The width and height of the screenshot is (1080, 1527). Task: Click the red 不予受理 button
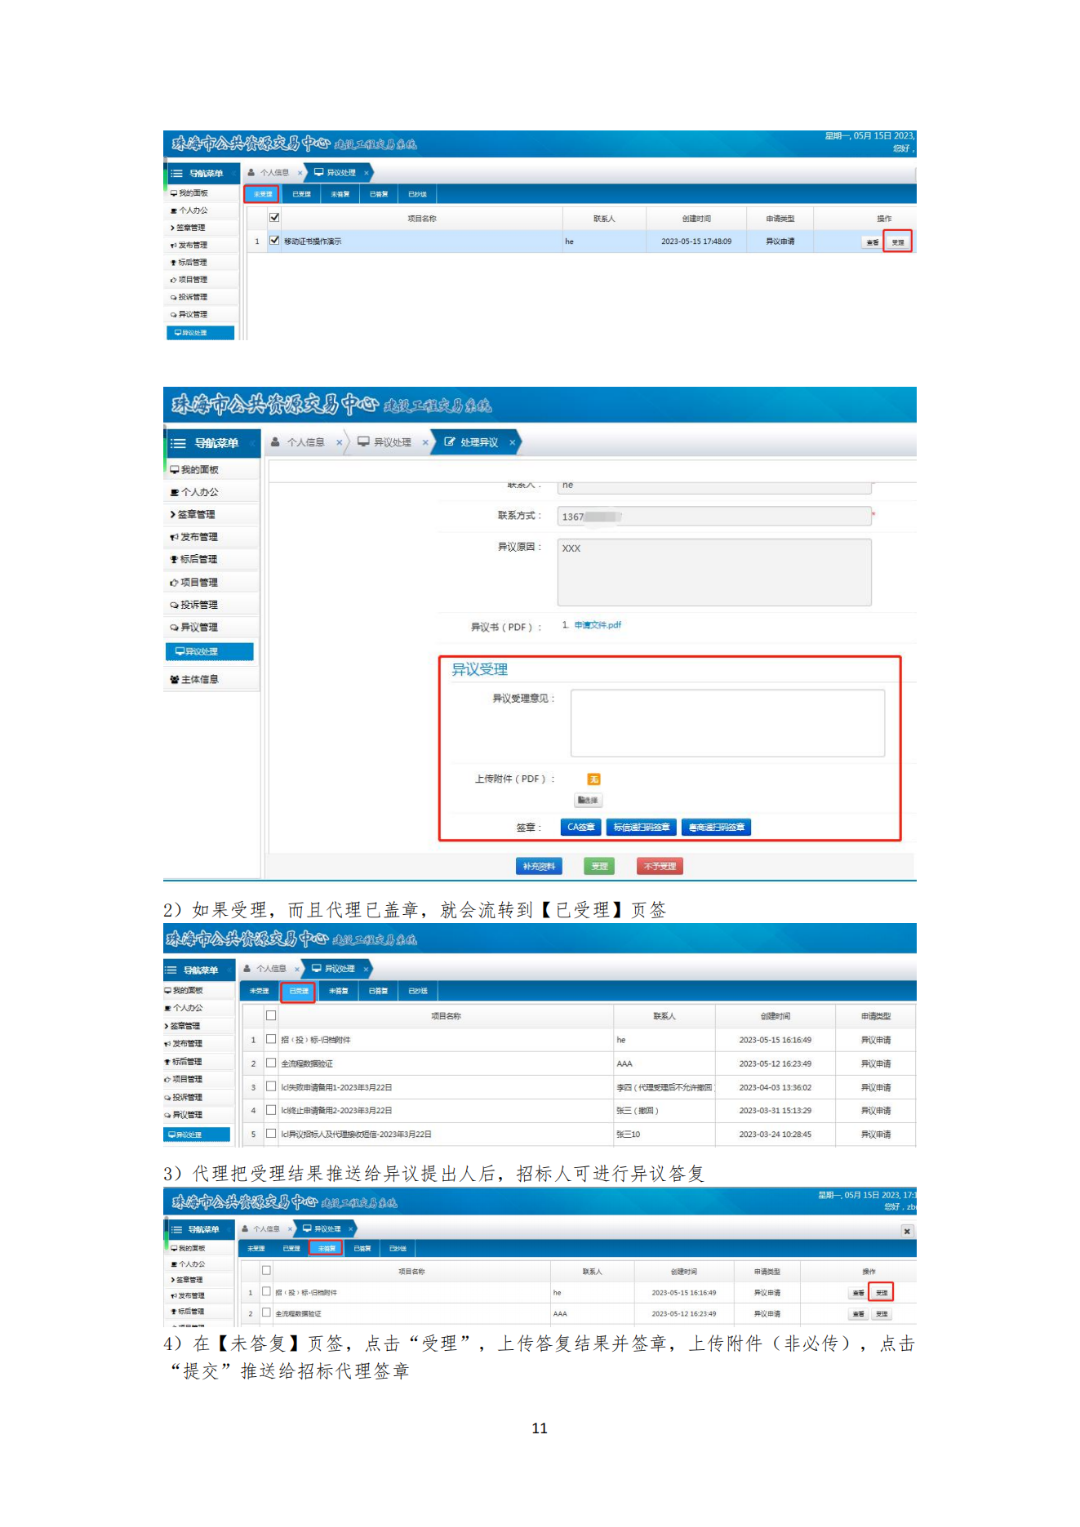click(660, 866)
